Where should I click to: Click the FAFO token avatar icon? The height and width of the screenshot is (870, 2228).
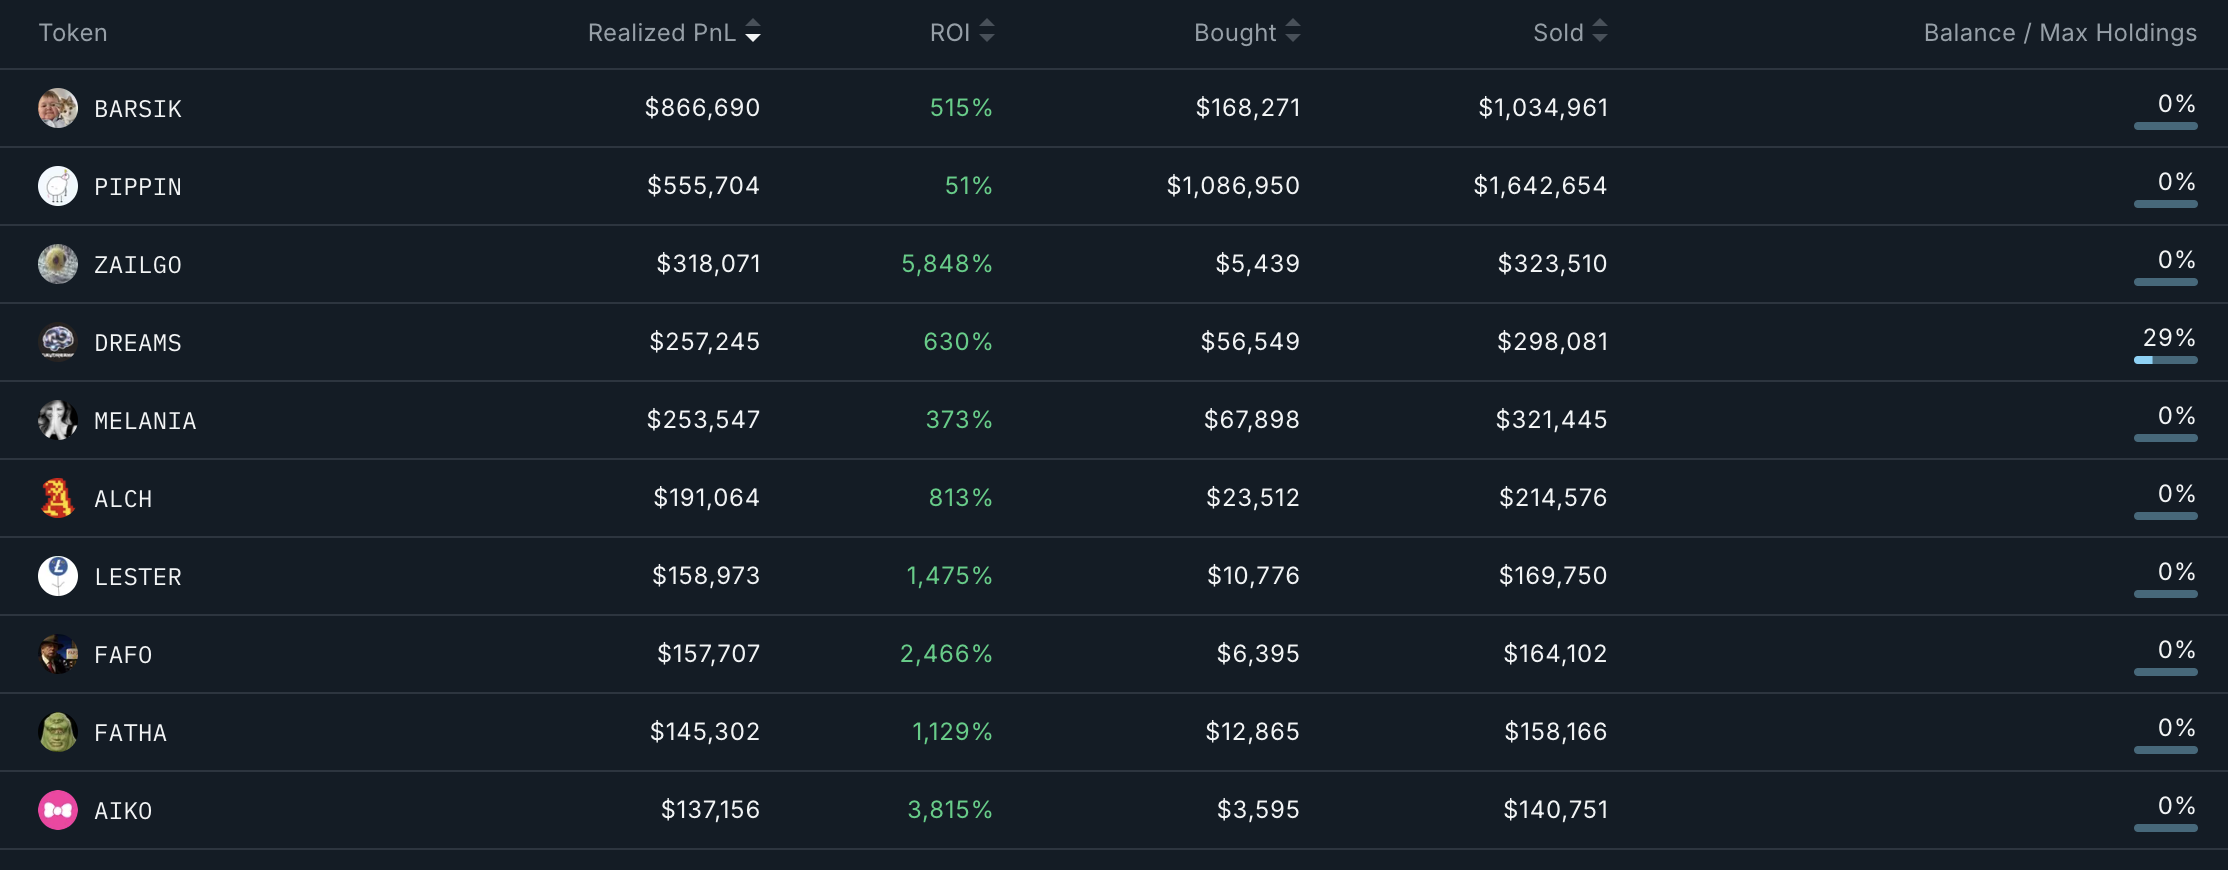click(x=58, y=654)
